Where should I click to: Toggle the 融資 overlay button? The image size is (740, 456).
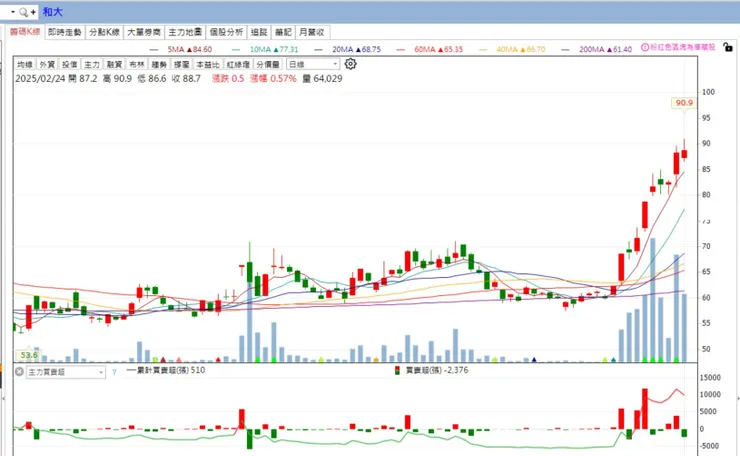(114, 64)
